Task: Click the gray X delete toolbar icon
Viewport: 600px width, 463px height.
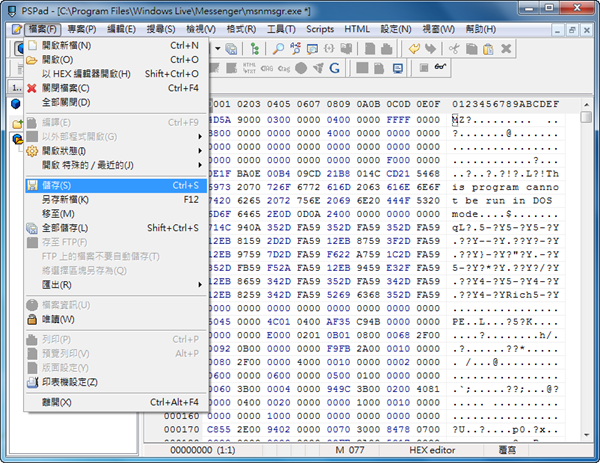Action: point(508,49)
